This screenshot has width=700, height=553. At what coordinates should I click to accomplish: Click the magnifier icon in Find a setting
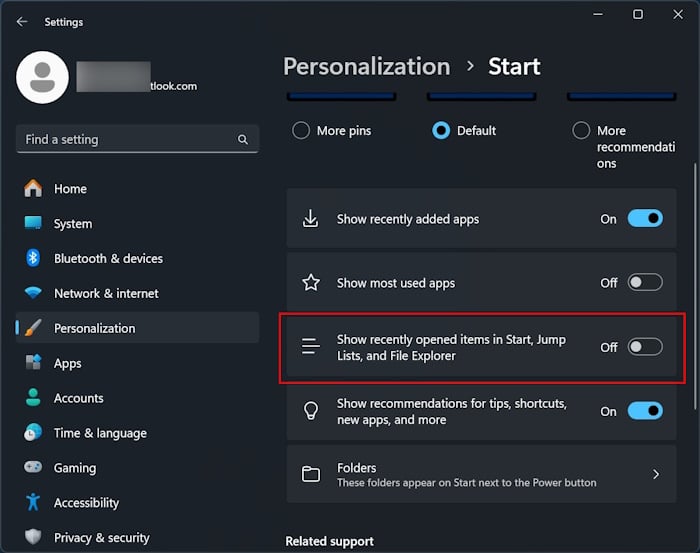tap(242, 140)
